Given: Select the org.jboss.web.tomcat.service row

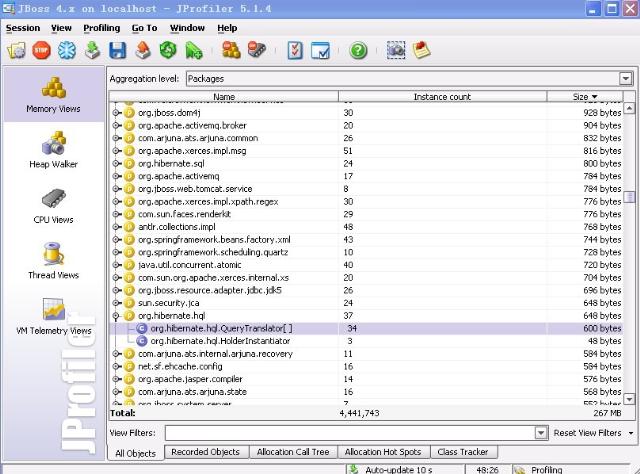Looking at the screenshot, I should (366, 189).
